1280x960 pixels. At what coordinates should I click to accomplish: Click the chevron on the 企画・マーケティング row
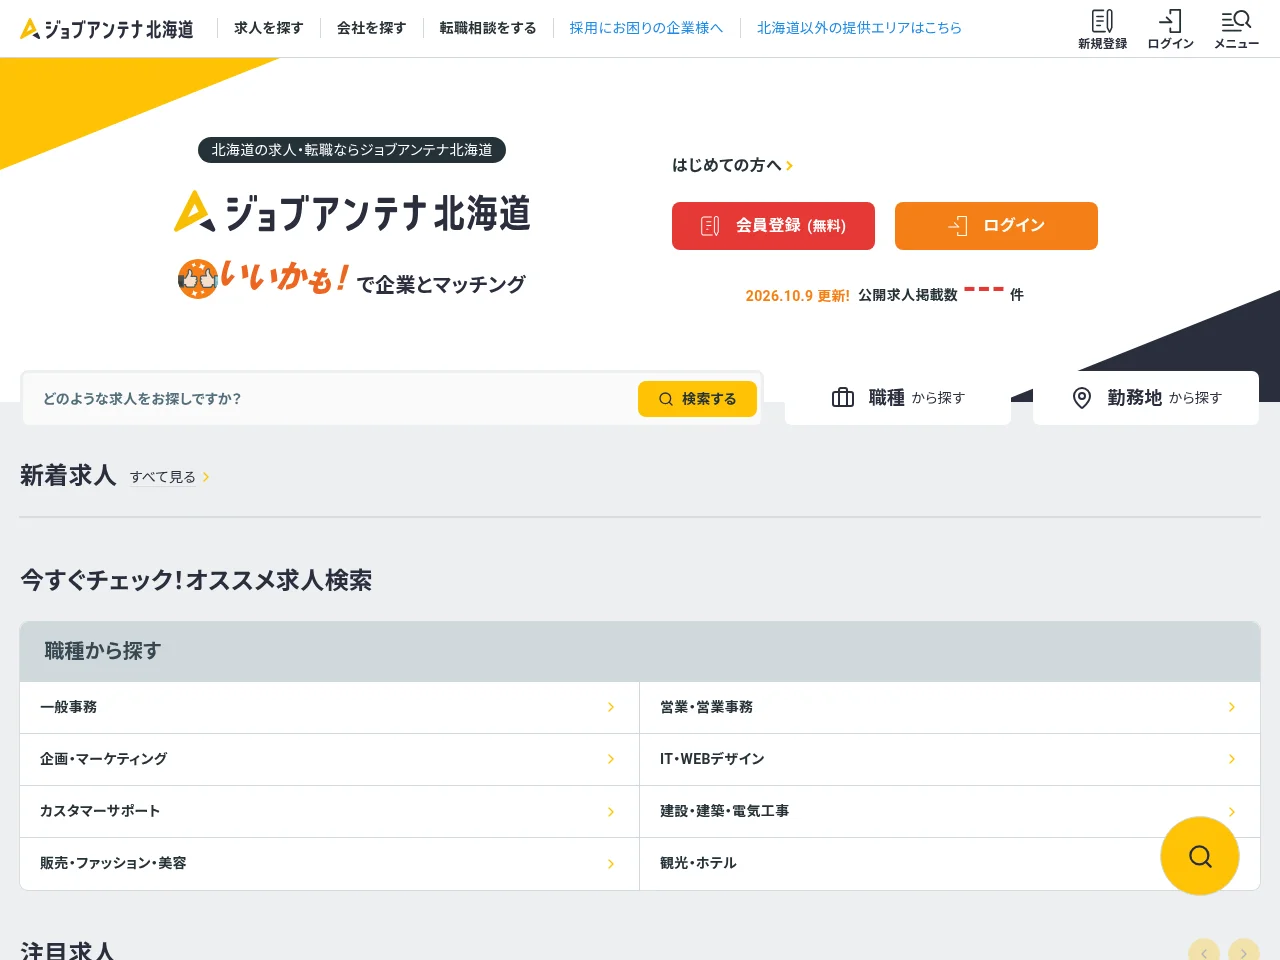click(x=611, y=759)
